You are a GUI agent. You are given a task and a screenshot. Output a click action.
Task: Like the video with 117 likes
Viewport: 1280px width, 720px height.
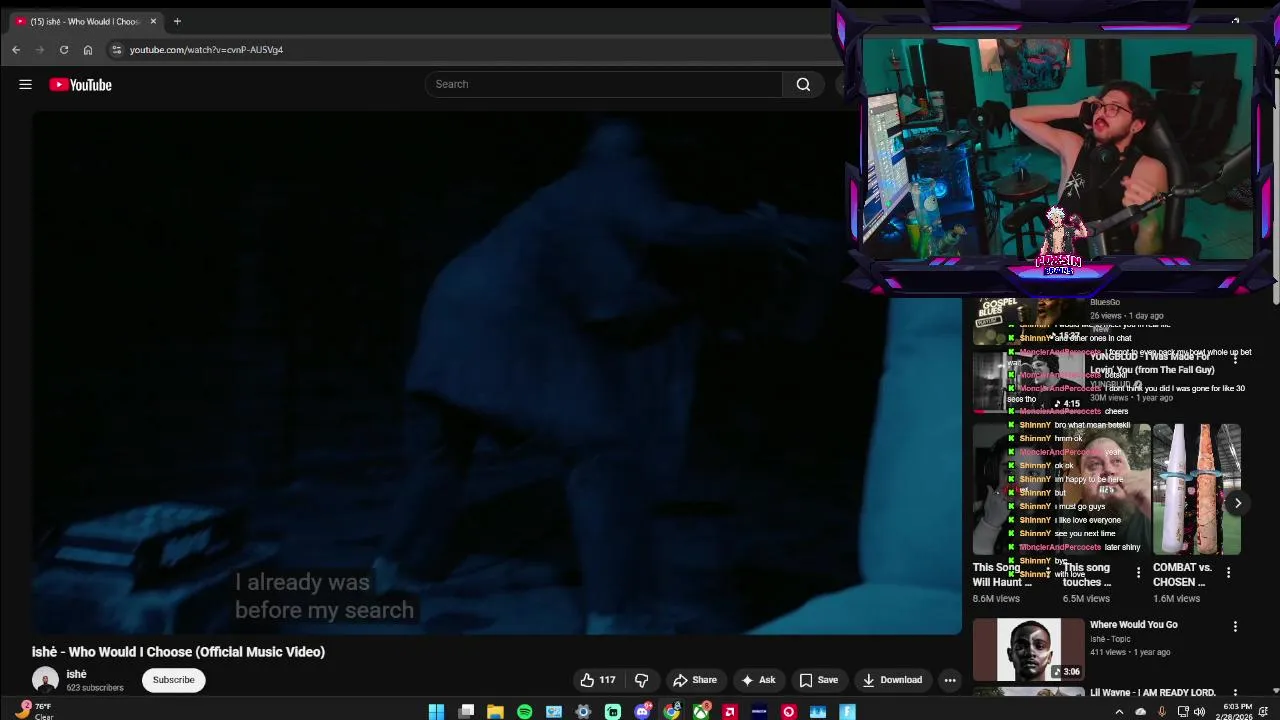[x=597, y=680]
